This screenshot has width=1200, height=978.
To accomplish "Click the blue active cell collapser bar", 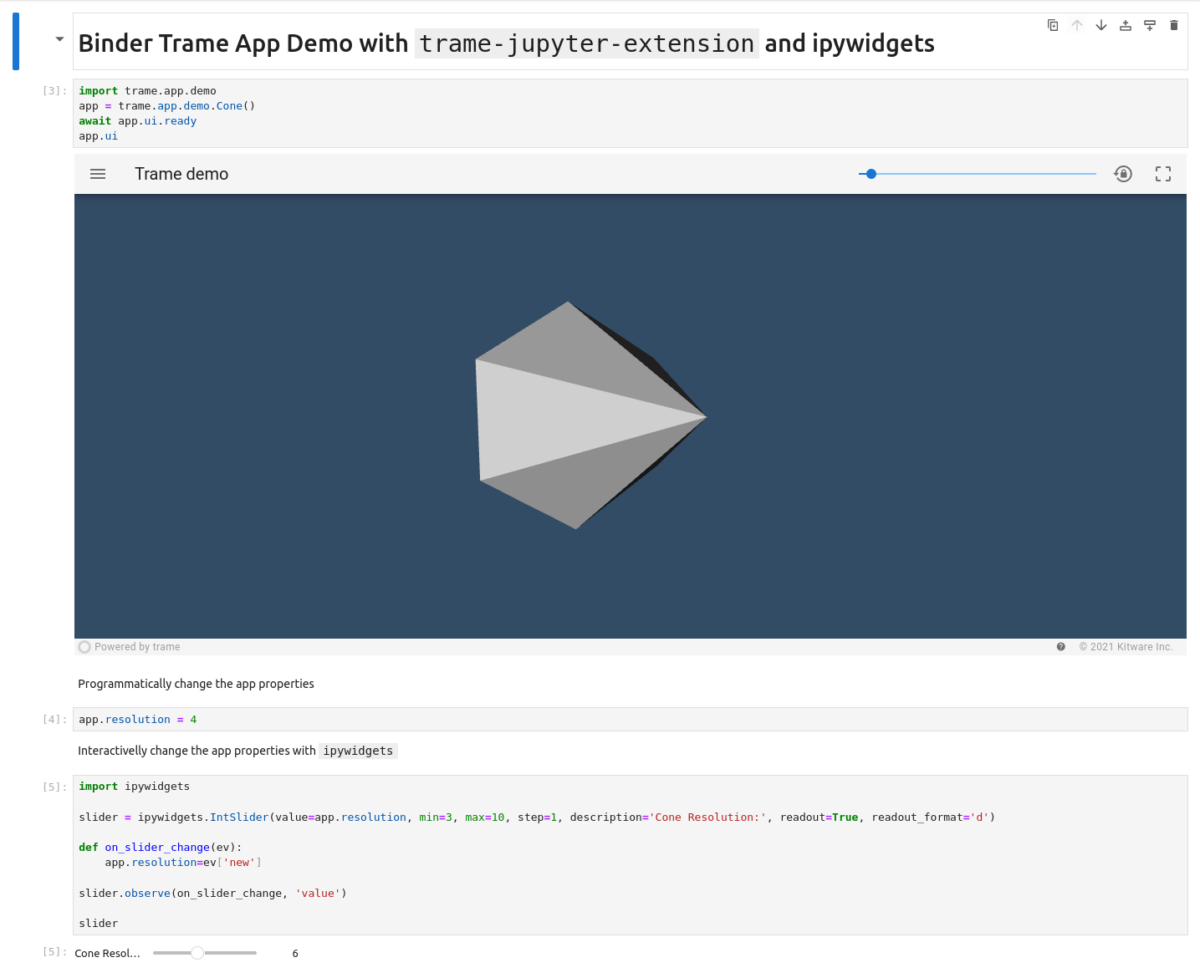I will (x=16, y=43).
